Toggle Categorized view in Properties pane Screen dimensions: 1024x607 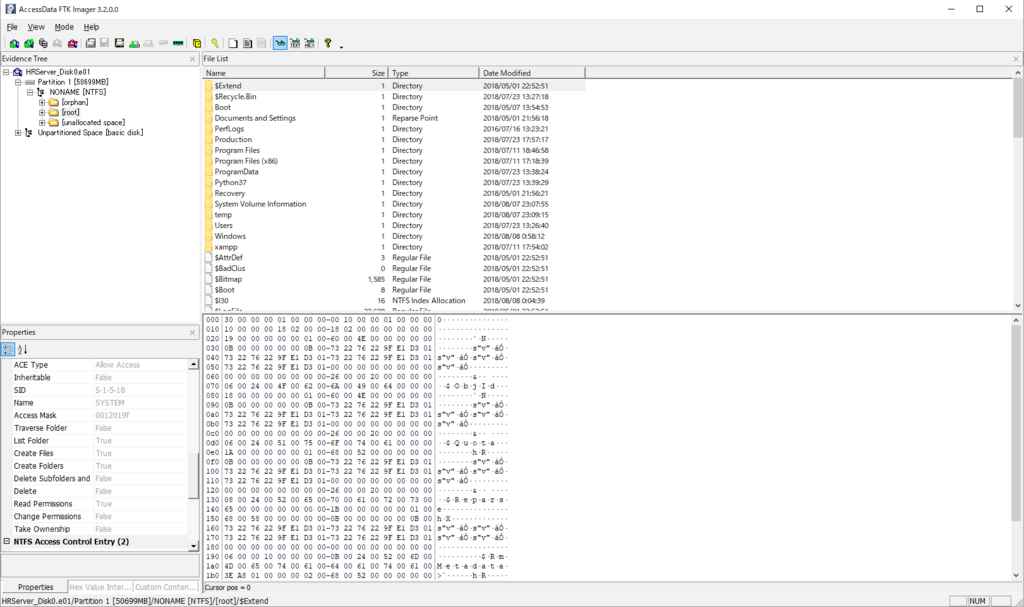[8, 350]
